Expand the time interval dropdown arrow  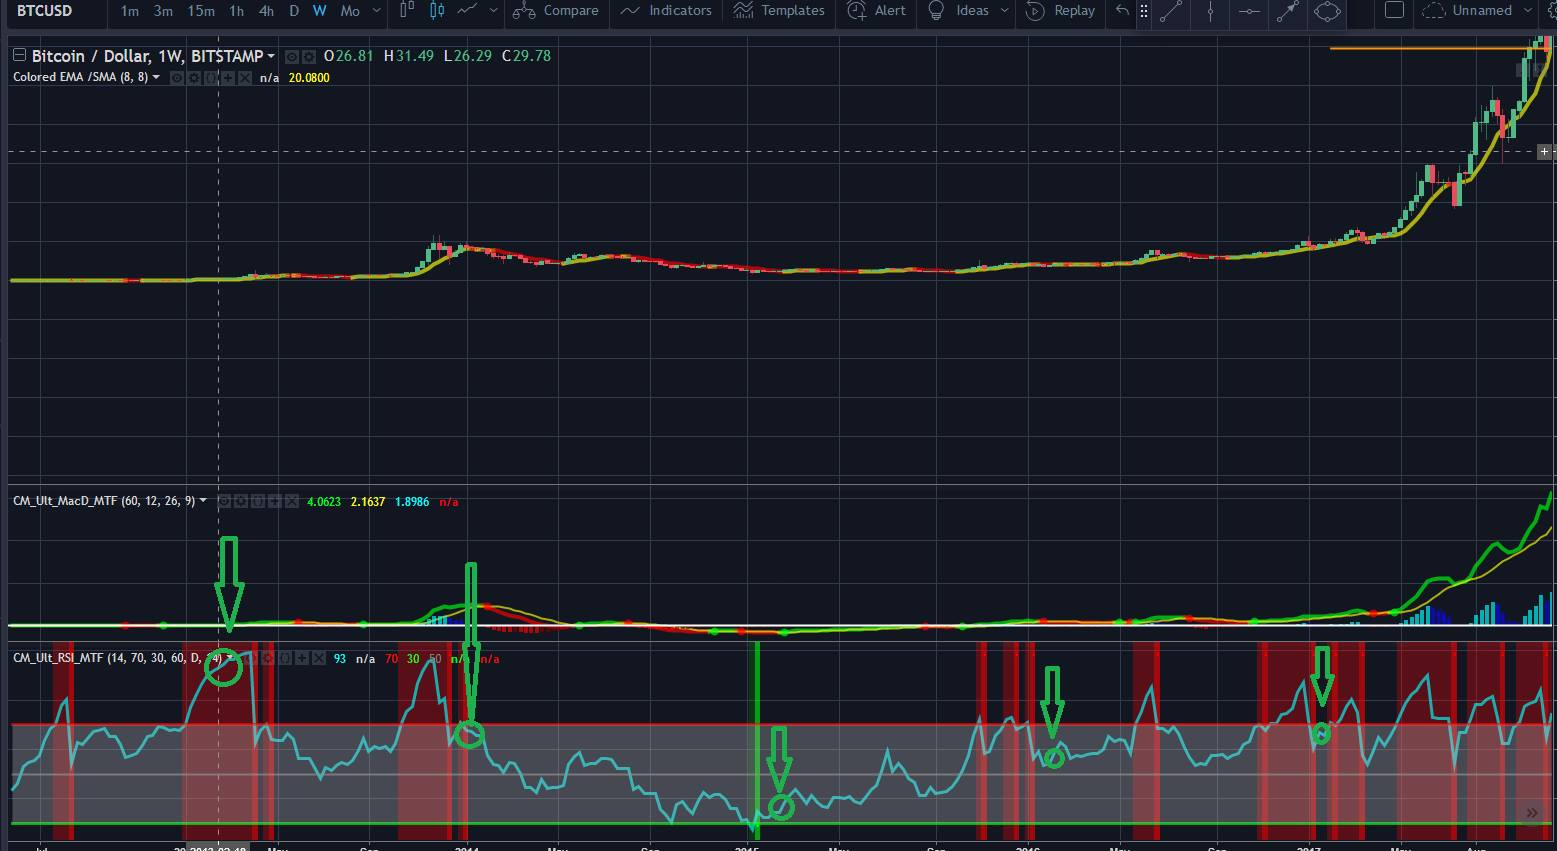coord(376,11)
